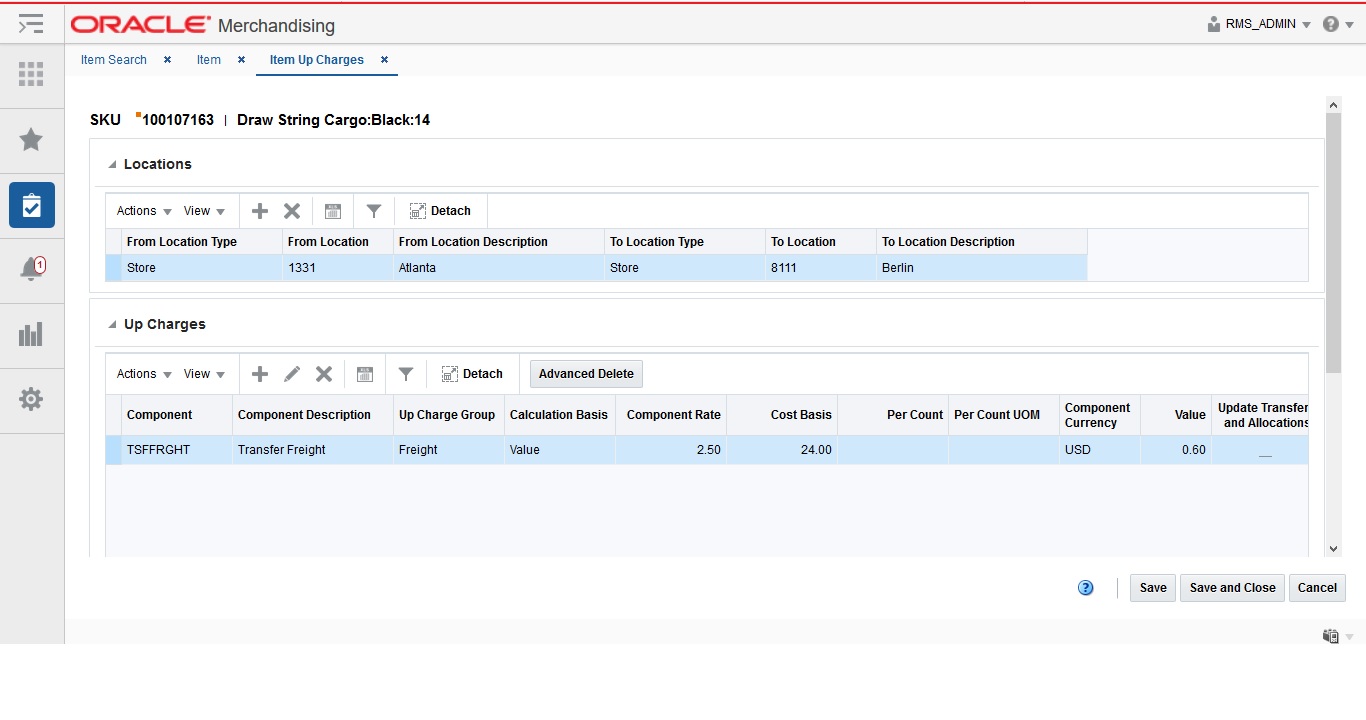The width and height of the screenshot is (1366, 720).
Task: Open Favorites star in the sidebar
Action: [x=31, y=139]
